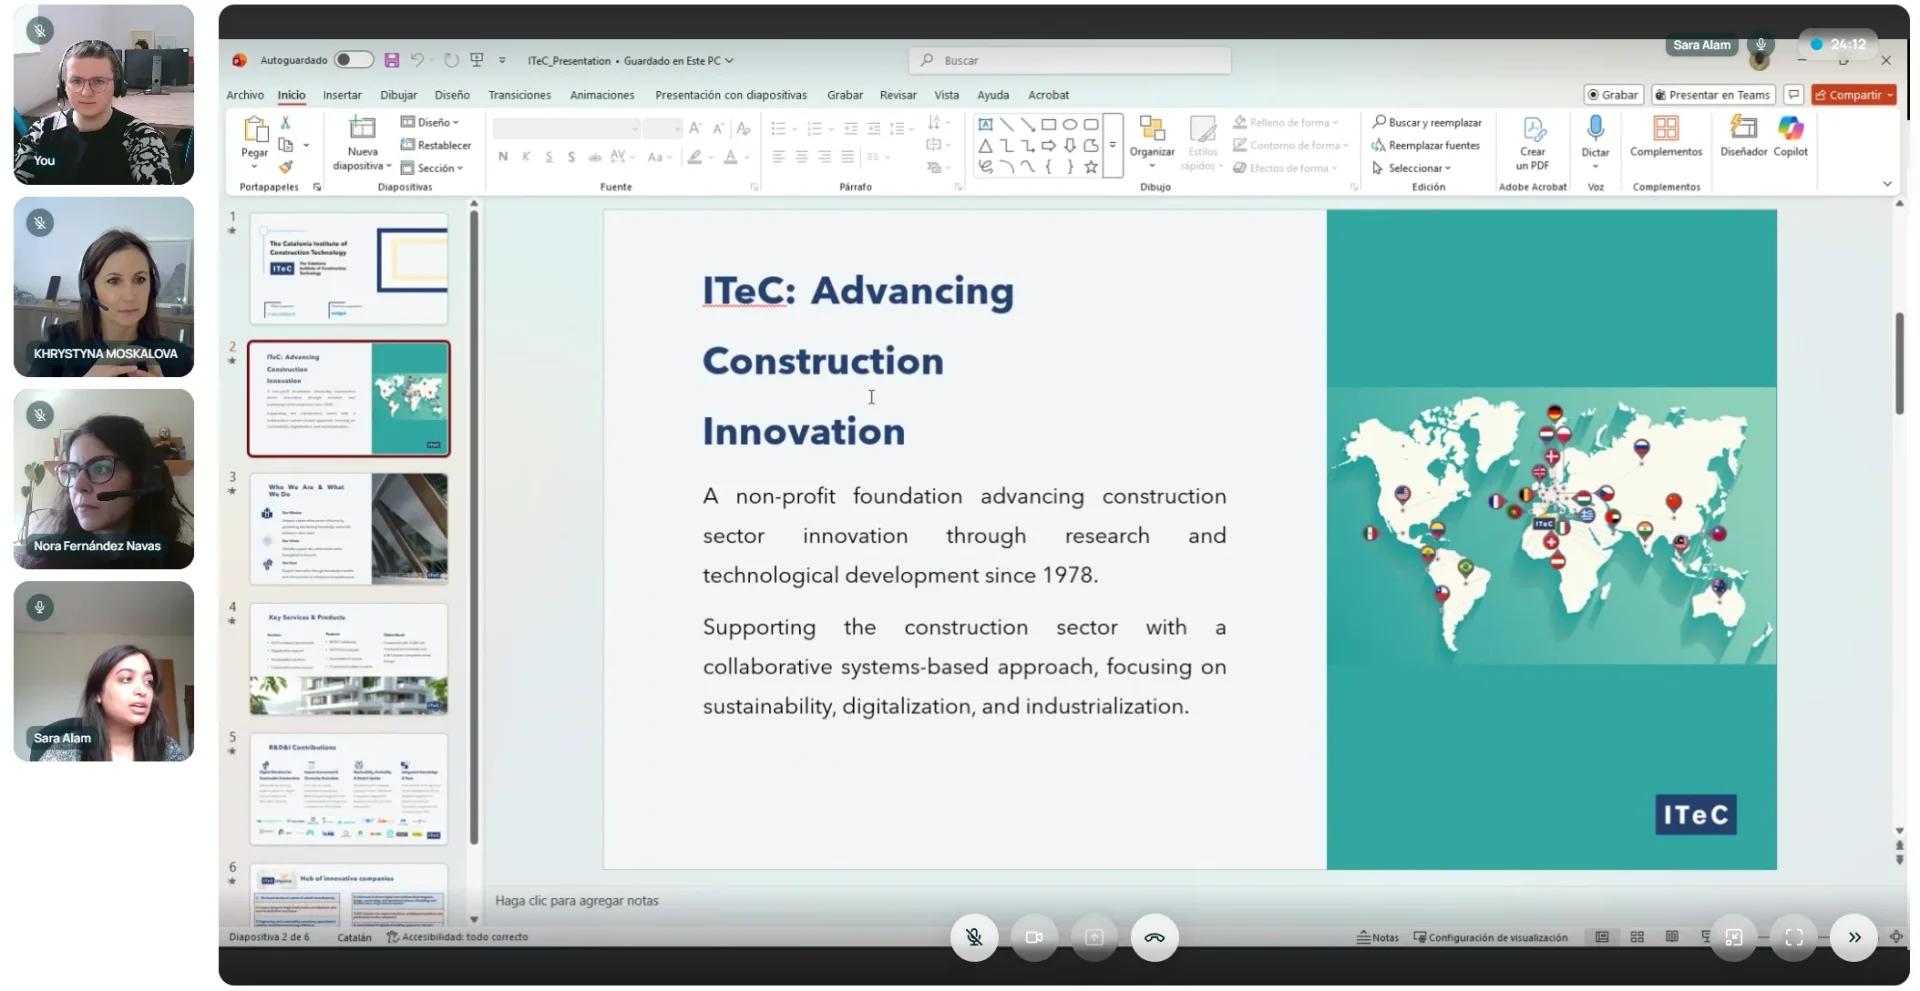Open the Animaciones ribbon tab

(601, 95)
